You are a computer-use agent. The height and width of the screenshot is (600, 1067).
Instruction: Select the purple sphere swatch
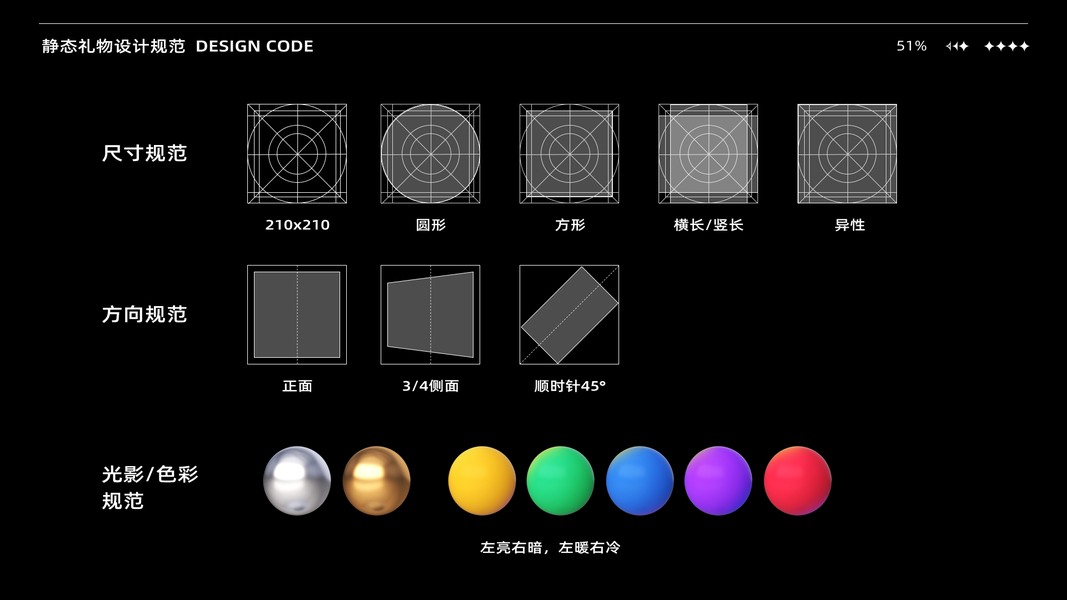(719, 481)
